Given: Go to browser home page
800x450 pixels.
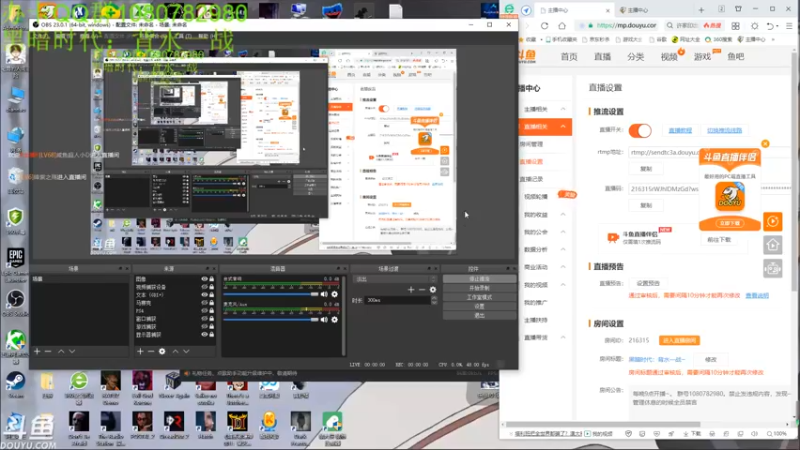Looking at the screenshot, I should pos(562,26).
